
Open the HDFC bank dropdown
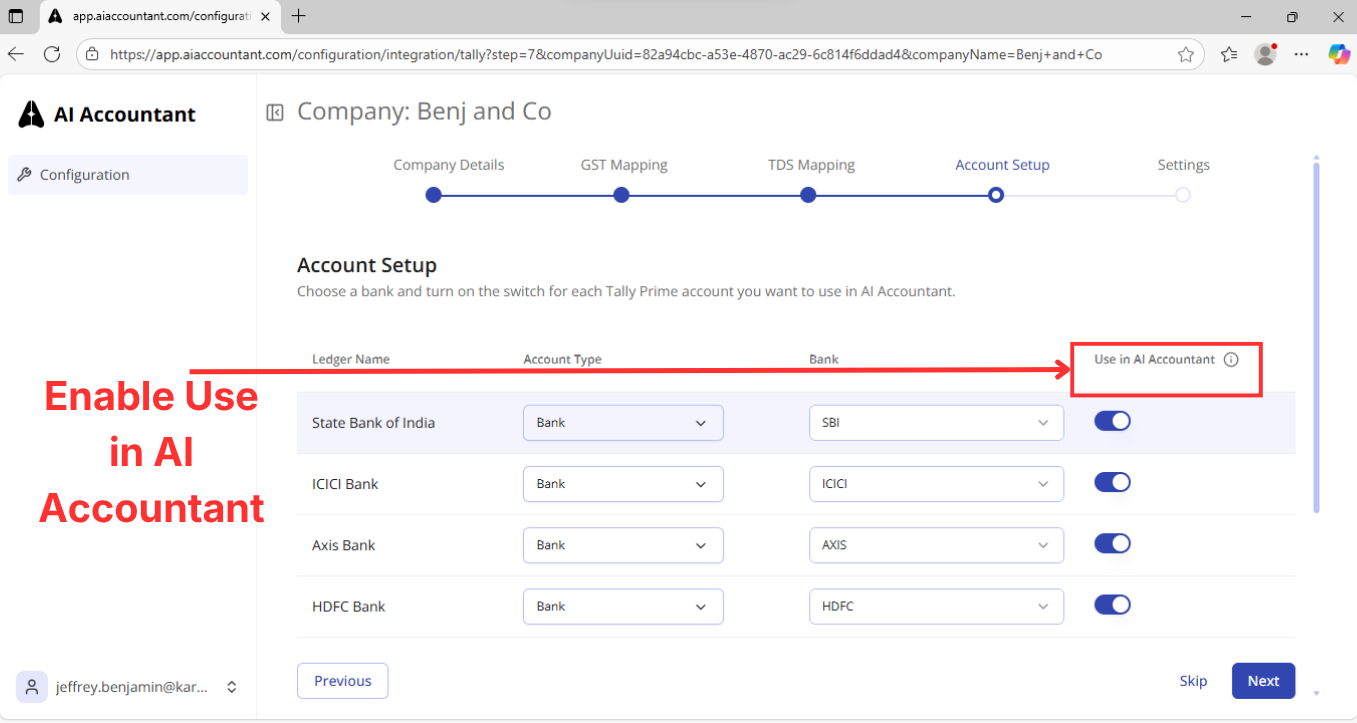coord(936,606)
